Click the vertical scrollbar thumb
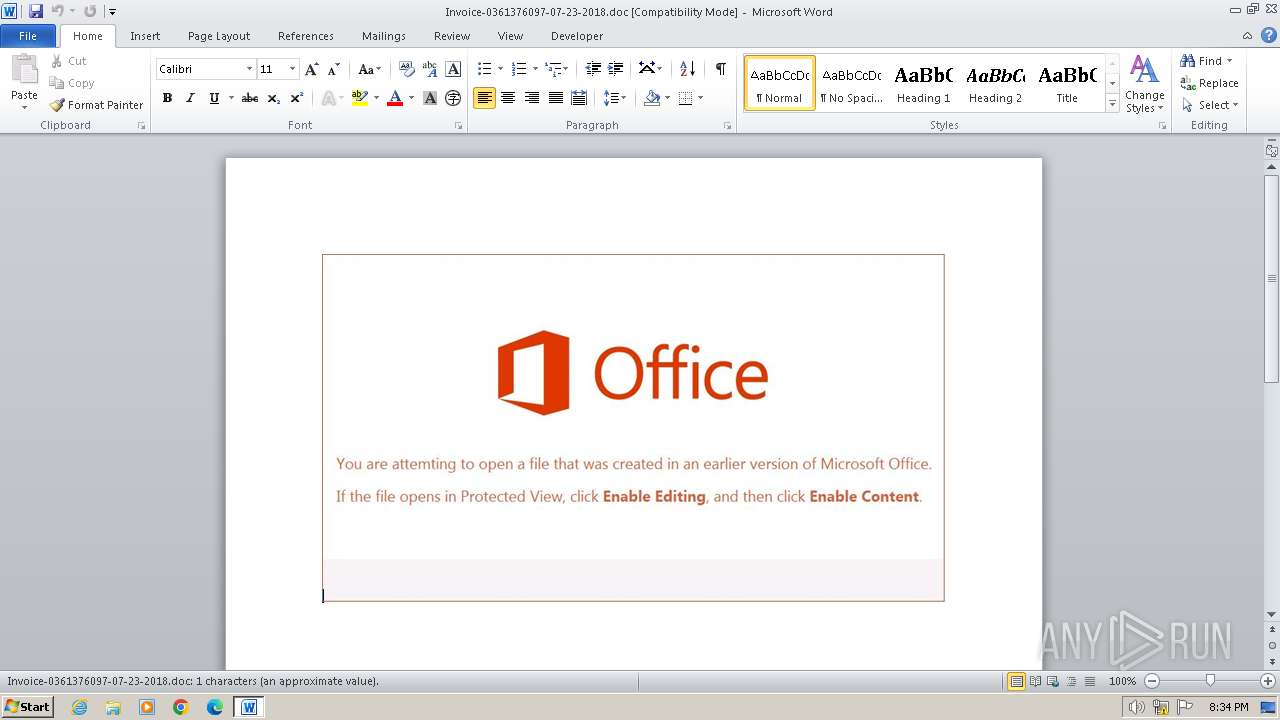Viewport: 1280px width, 720px height. [1272, 278]
